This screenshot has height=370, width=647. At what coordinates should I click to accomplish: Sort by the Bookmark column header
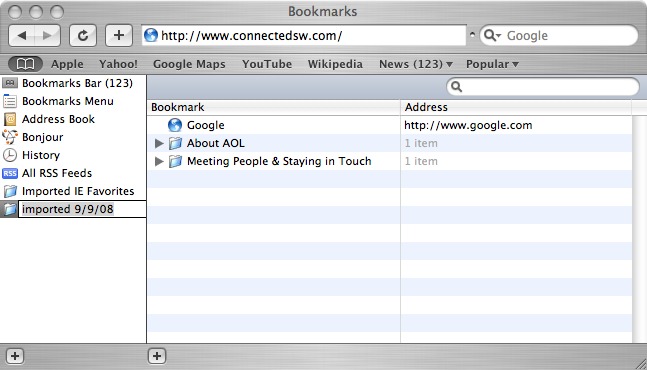coord(273,107)
